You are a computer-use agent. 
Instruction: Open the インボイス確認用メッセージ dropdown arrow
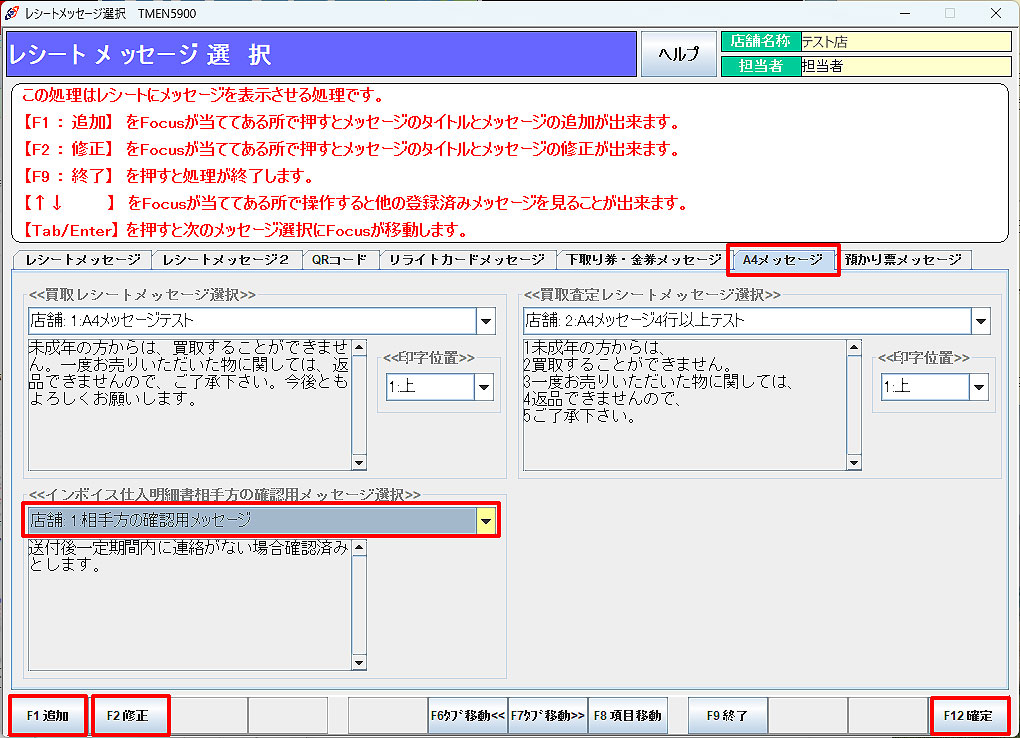click(485, 520)
